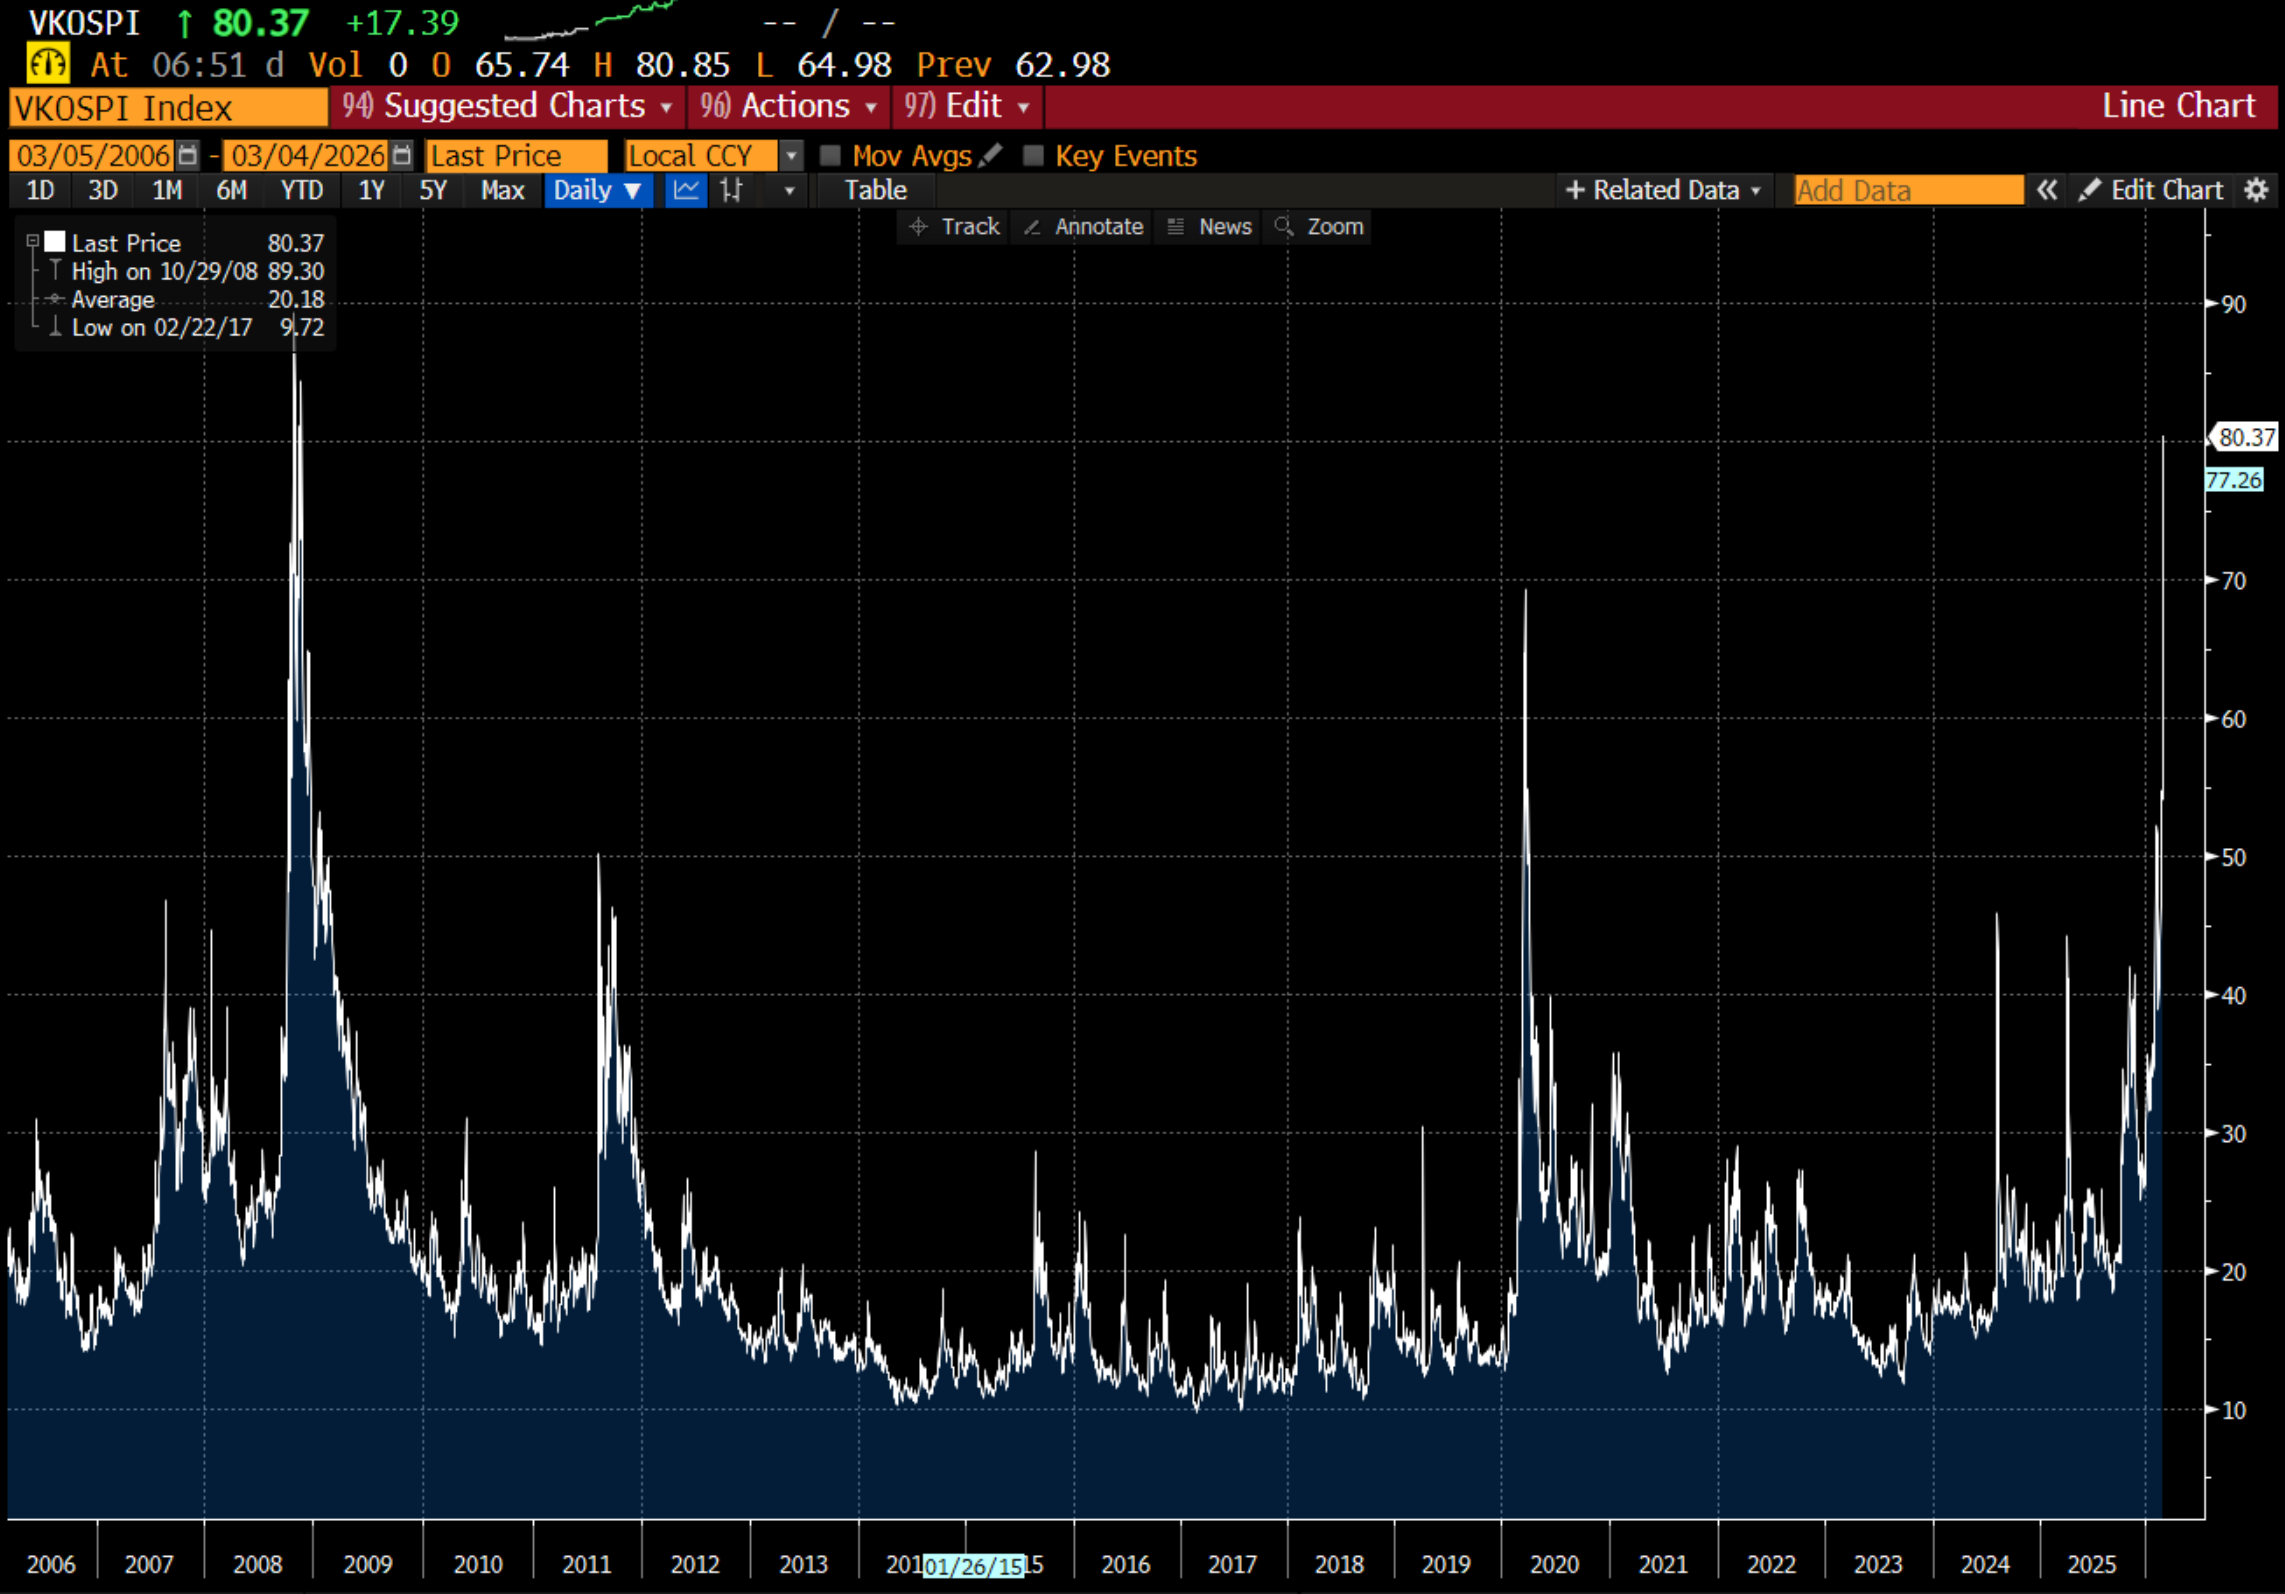Collapse panel with double chevron icon
Screen dimensions: 2285x1594
point(2047,190)
